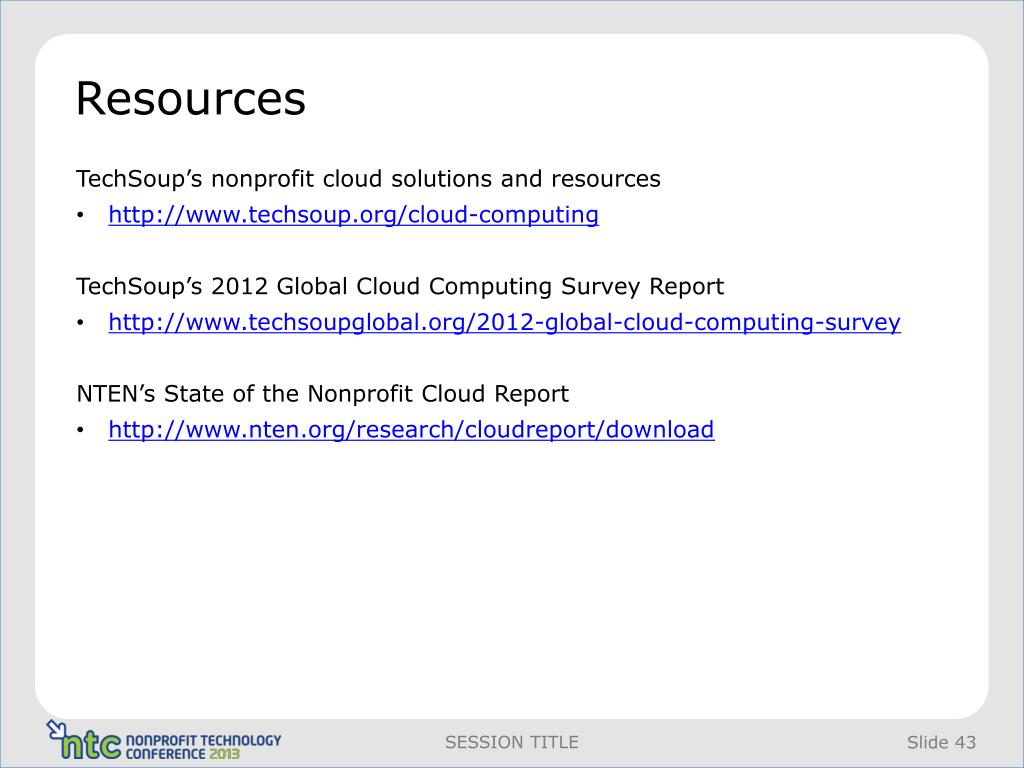Open the techsoup.org cloud-computing link
Screen dimensions: 1024x768
point(353,215)
